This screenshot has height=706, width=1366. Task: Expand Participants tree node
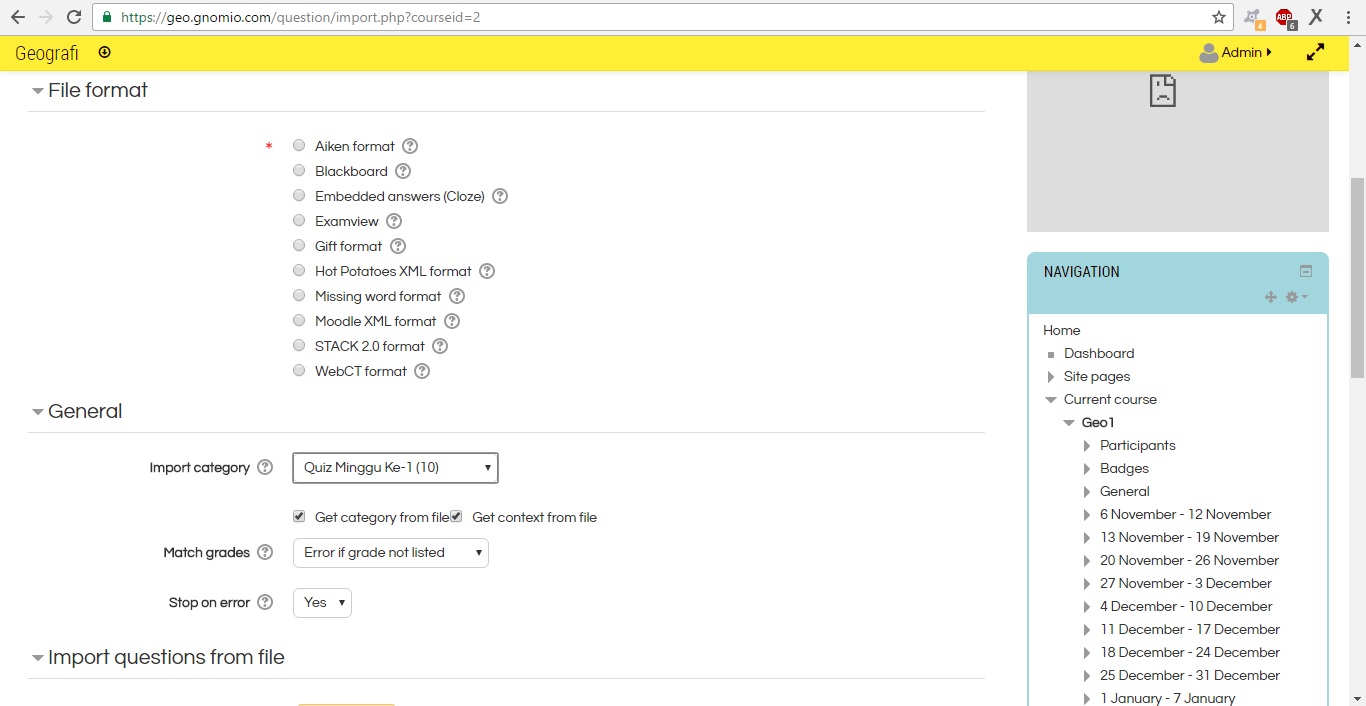point(1087,446)
